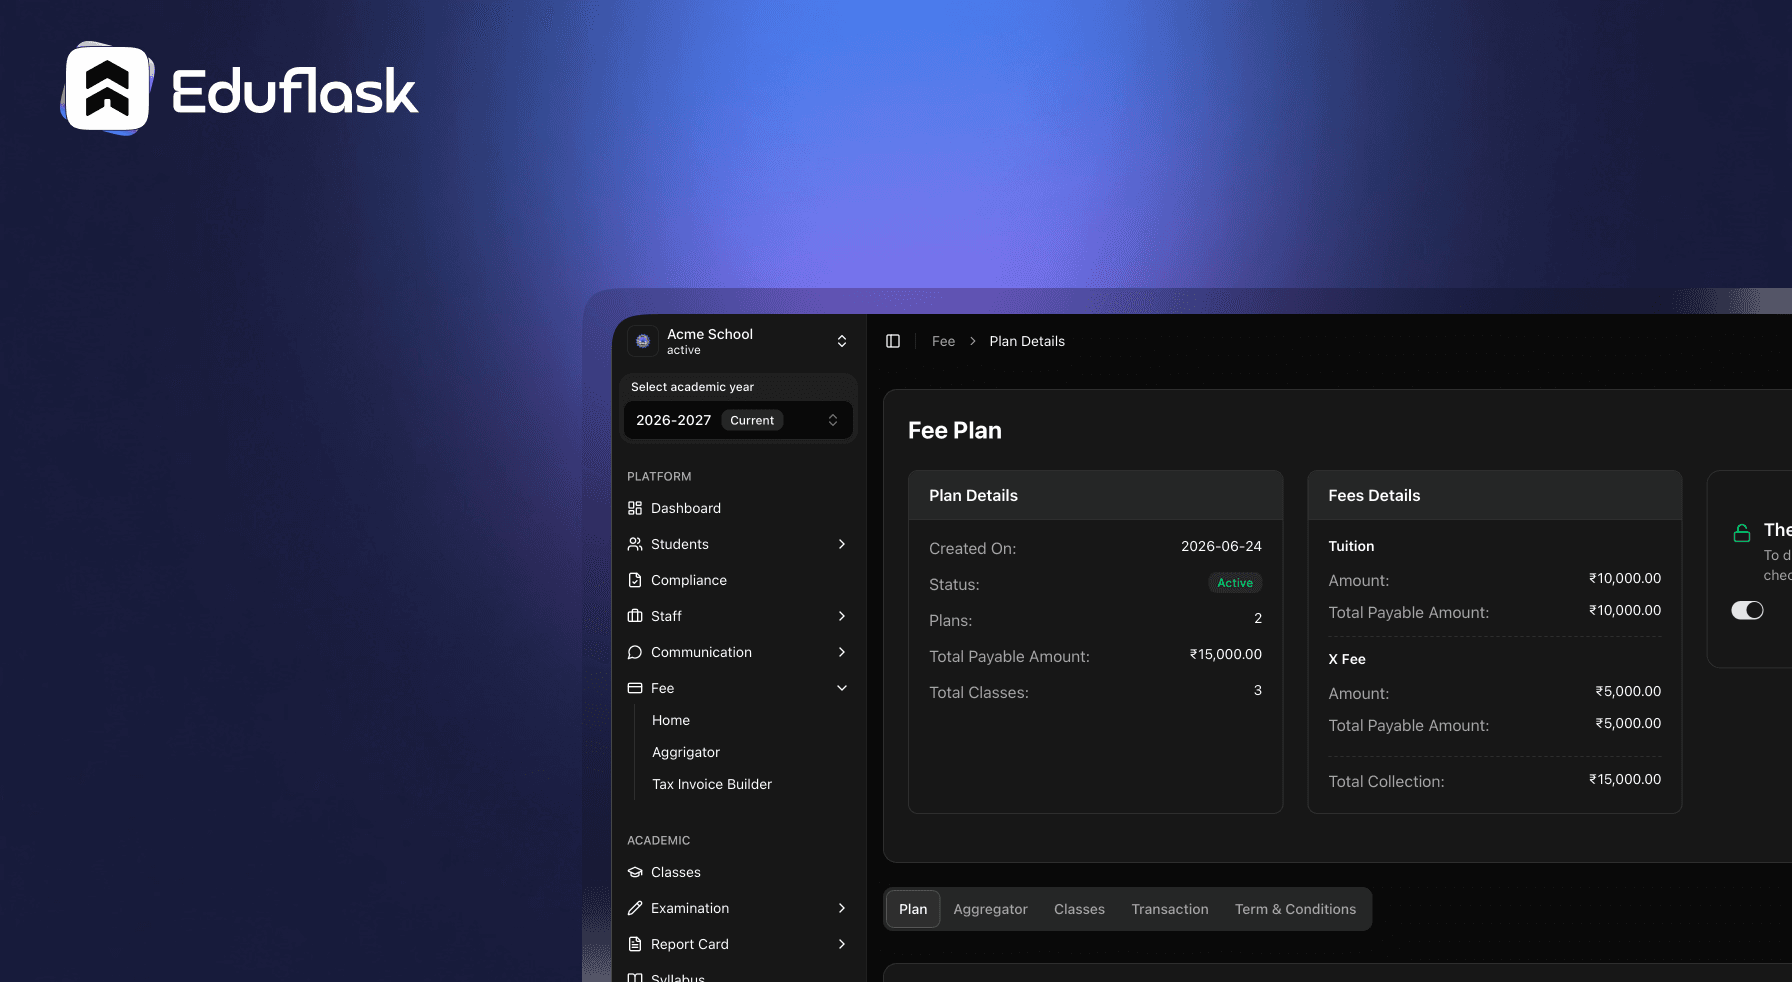
Task: Select the Plan tab
Action: (913, 909)
